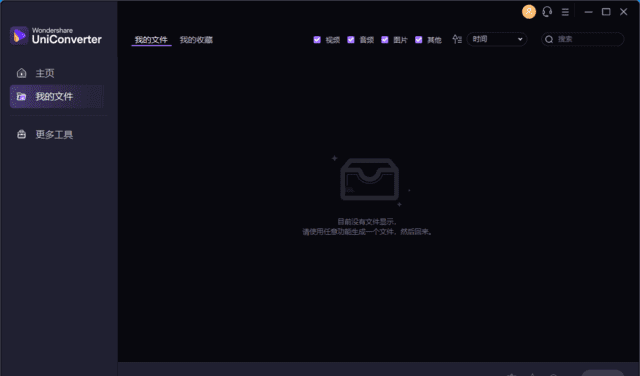Screen dimensions: 640x376
Task: Minimize the UniConverter window
Action: (588, 12)
